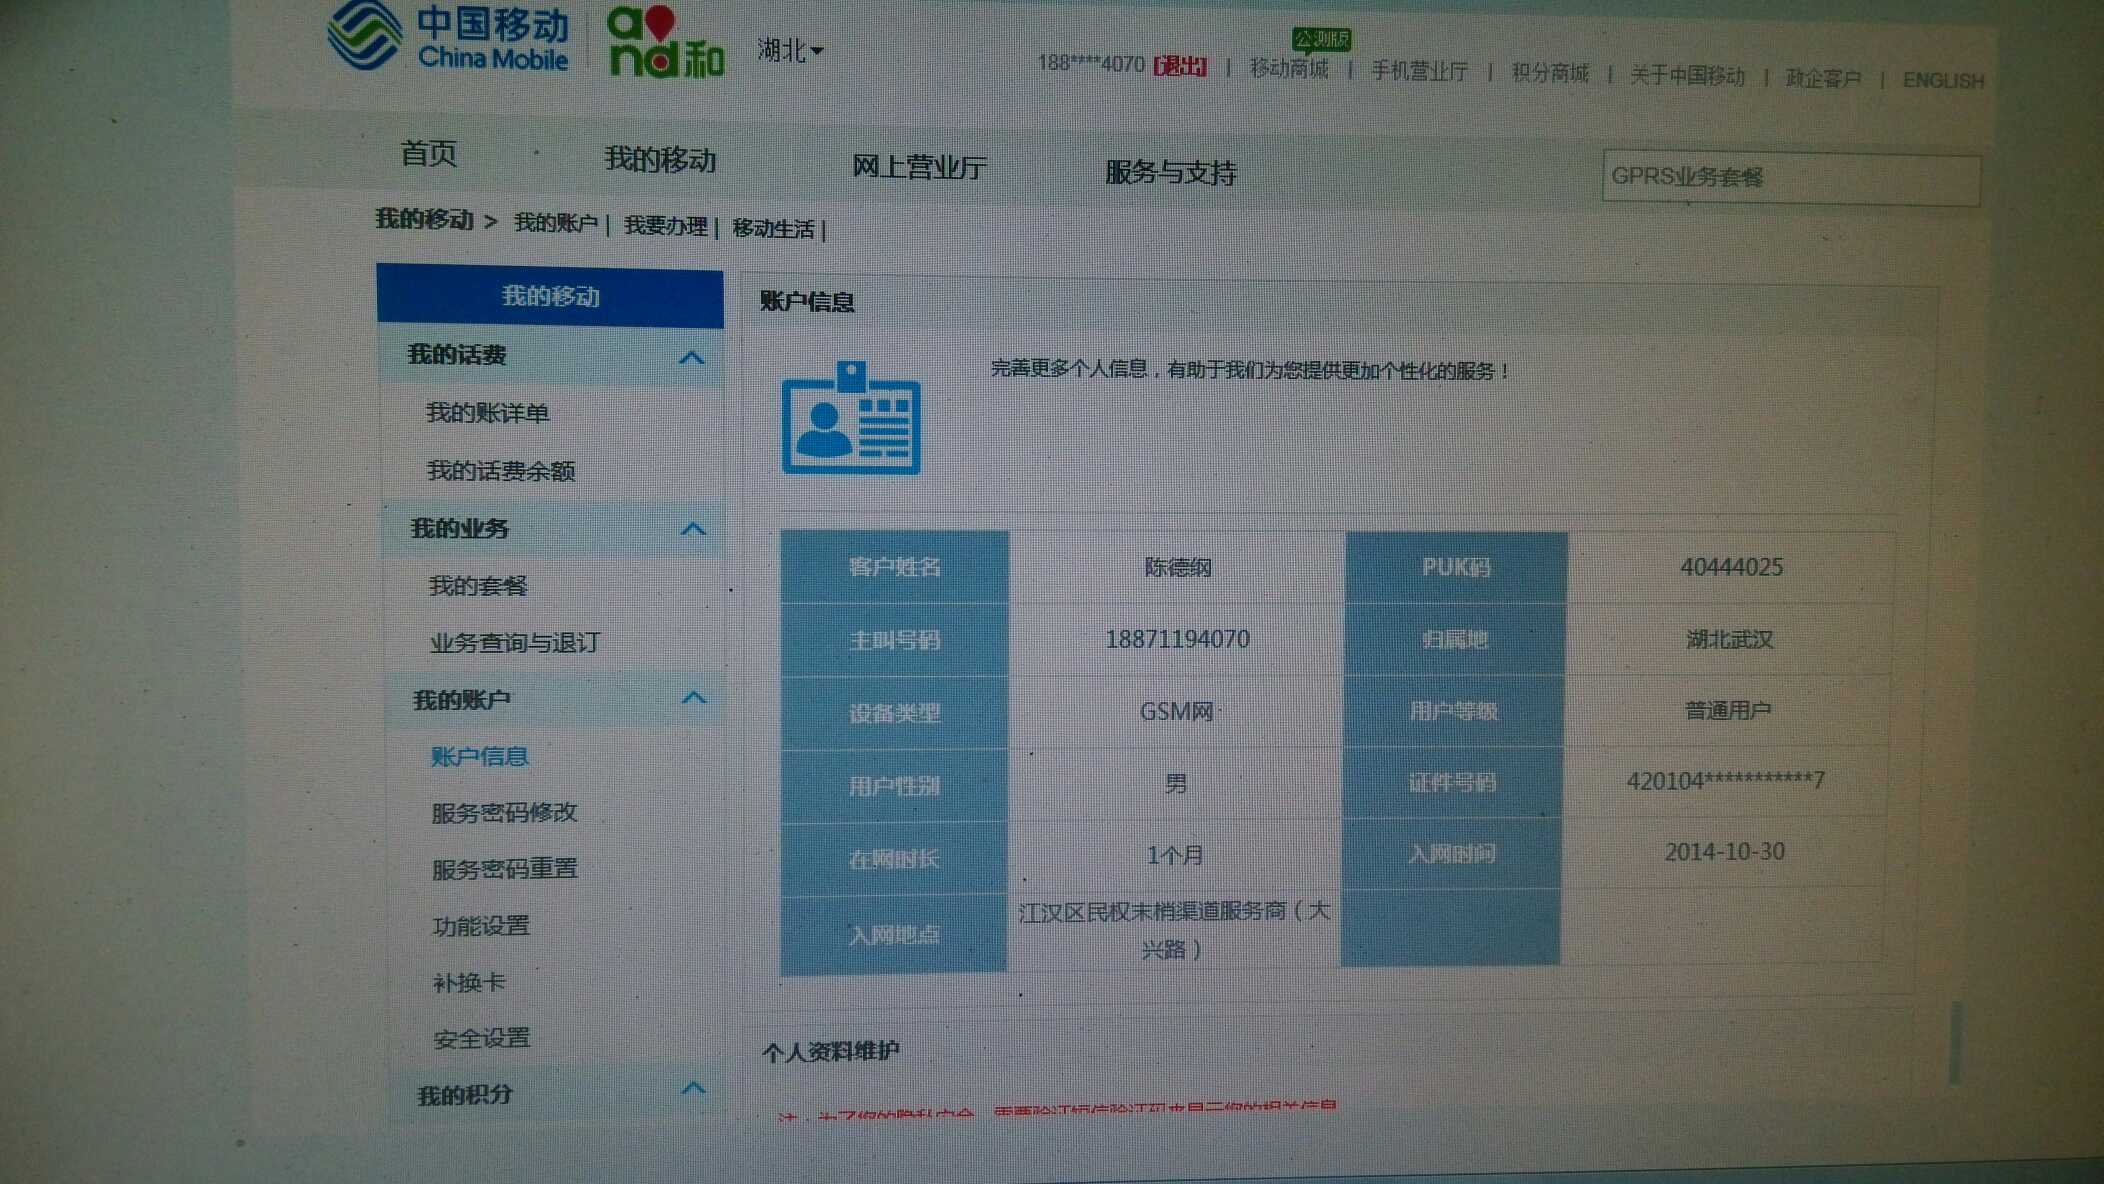
Task: Collapse the 我的业务 section chevron
Action: click(693, 529)
